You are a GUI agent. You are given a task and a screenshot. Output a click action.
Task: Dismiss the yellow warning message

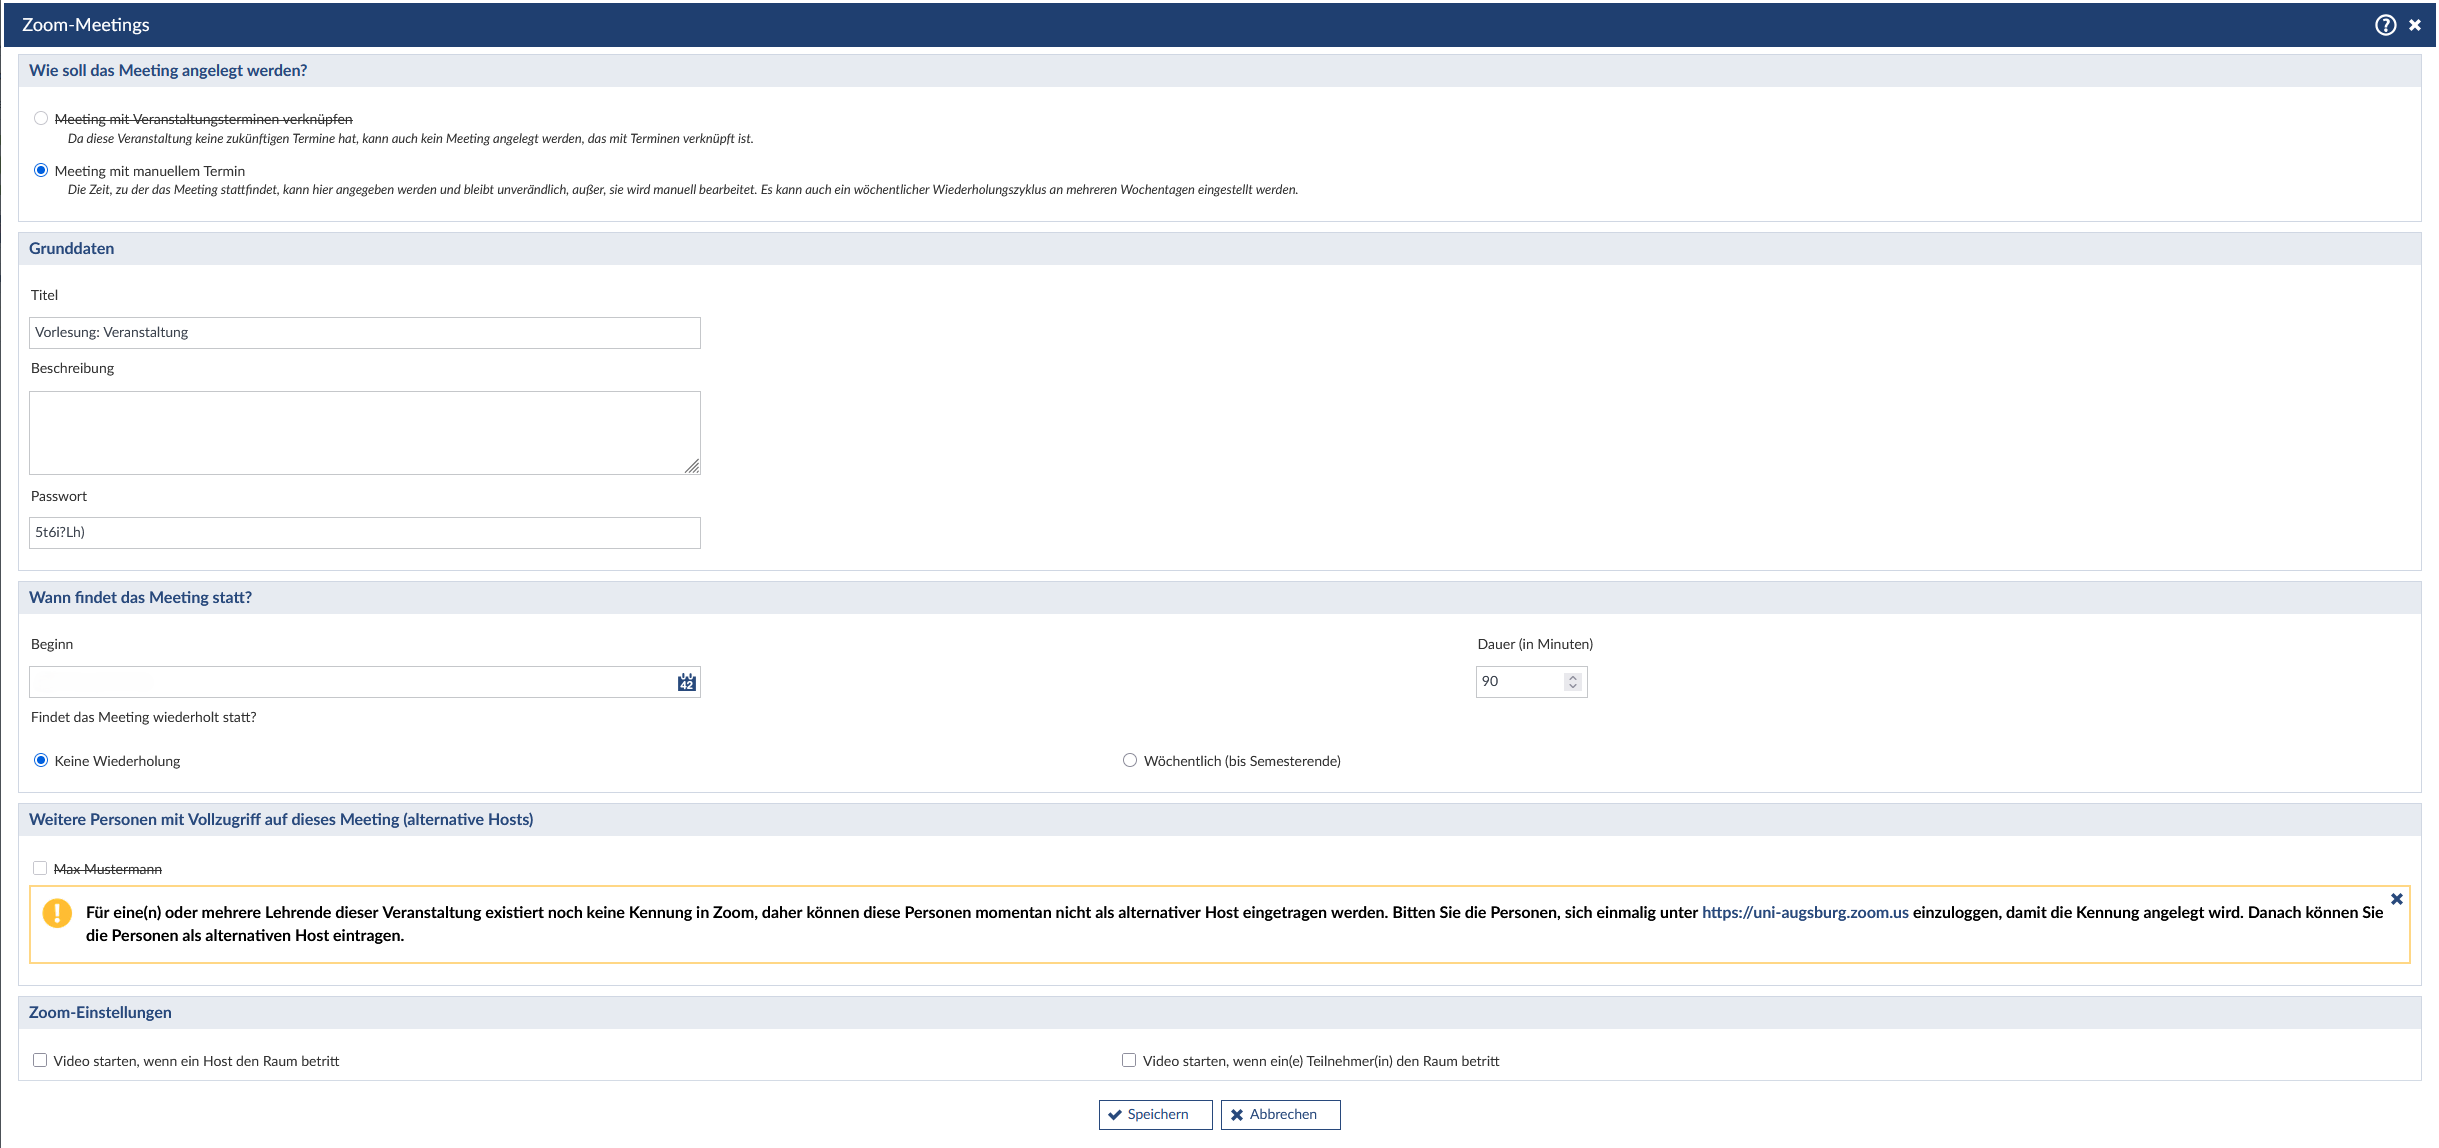[2396, 899]
